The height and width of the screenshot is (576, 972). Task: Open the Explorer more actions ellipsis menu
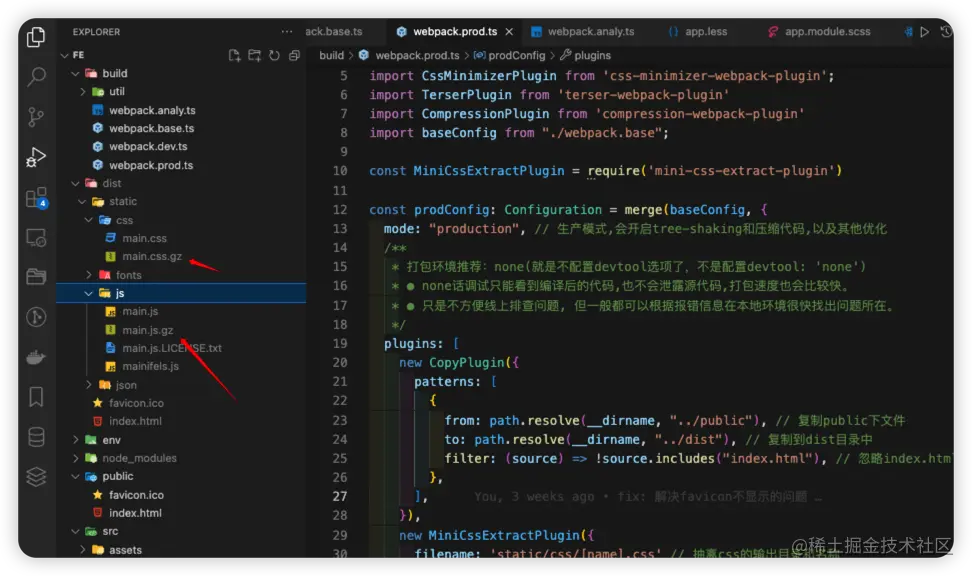(286, 32)
